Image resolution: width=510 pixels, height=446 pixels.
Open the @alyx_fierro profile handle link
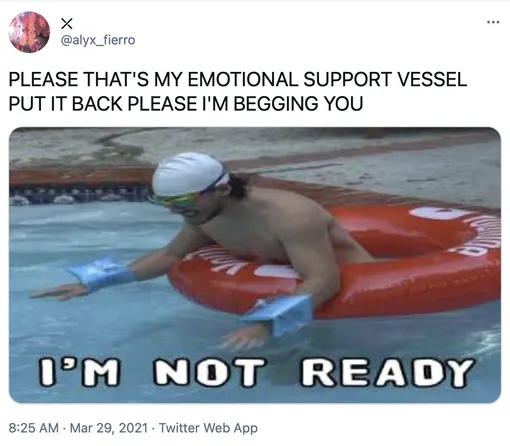click(98, 40)
